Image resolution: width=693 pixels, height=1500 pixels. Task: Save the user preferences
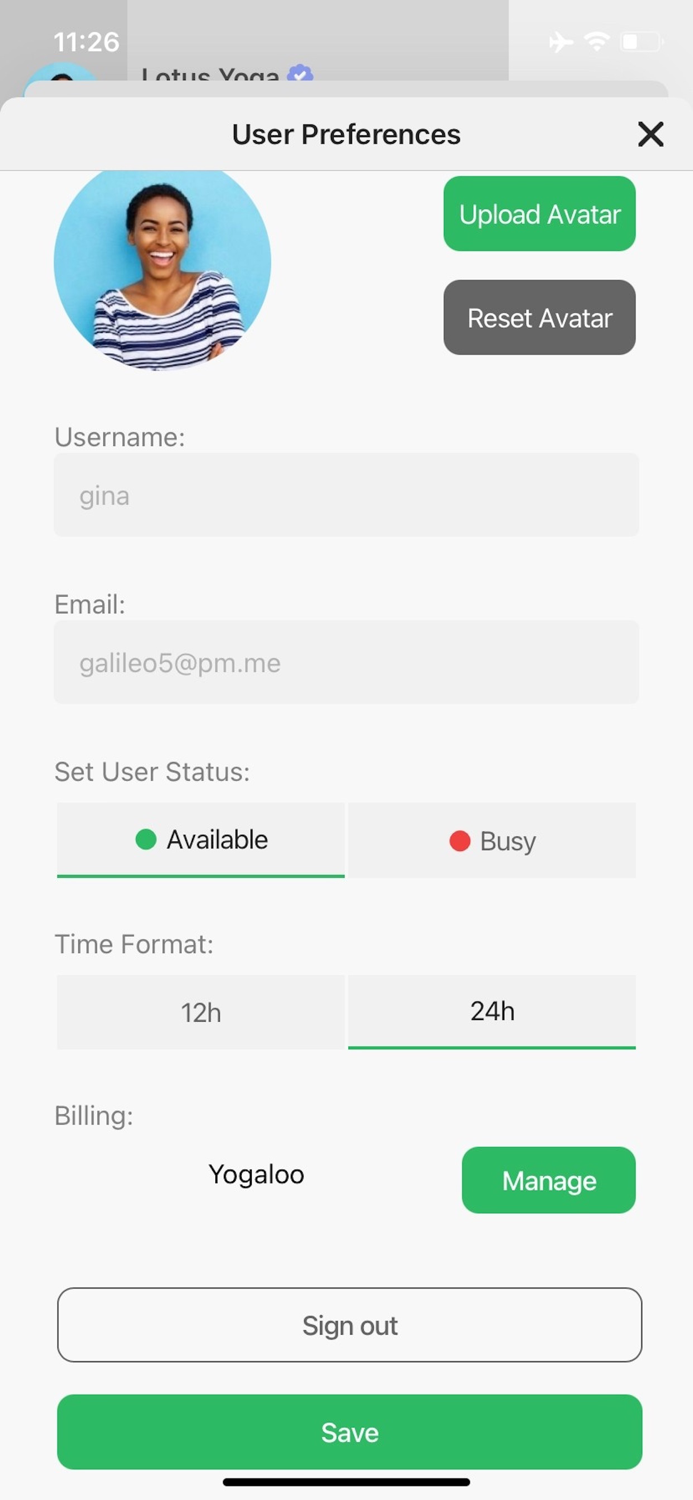(349, 1432)
